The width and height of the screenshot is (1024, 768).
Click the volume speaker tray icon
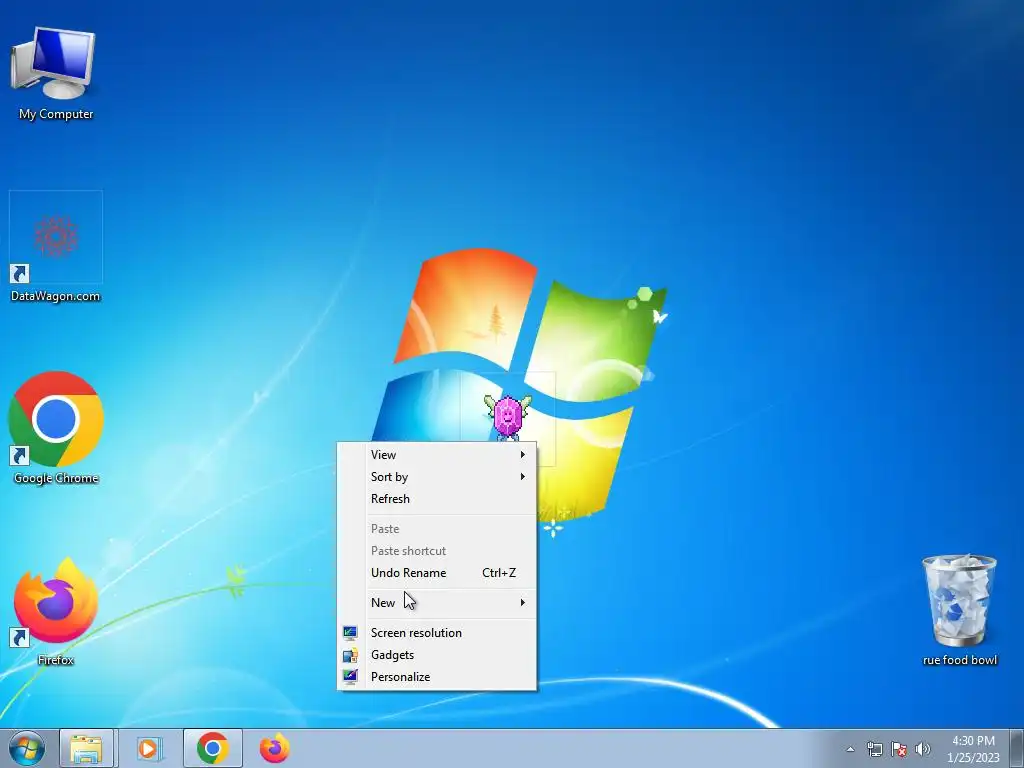[x=922, y=749]
